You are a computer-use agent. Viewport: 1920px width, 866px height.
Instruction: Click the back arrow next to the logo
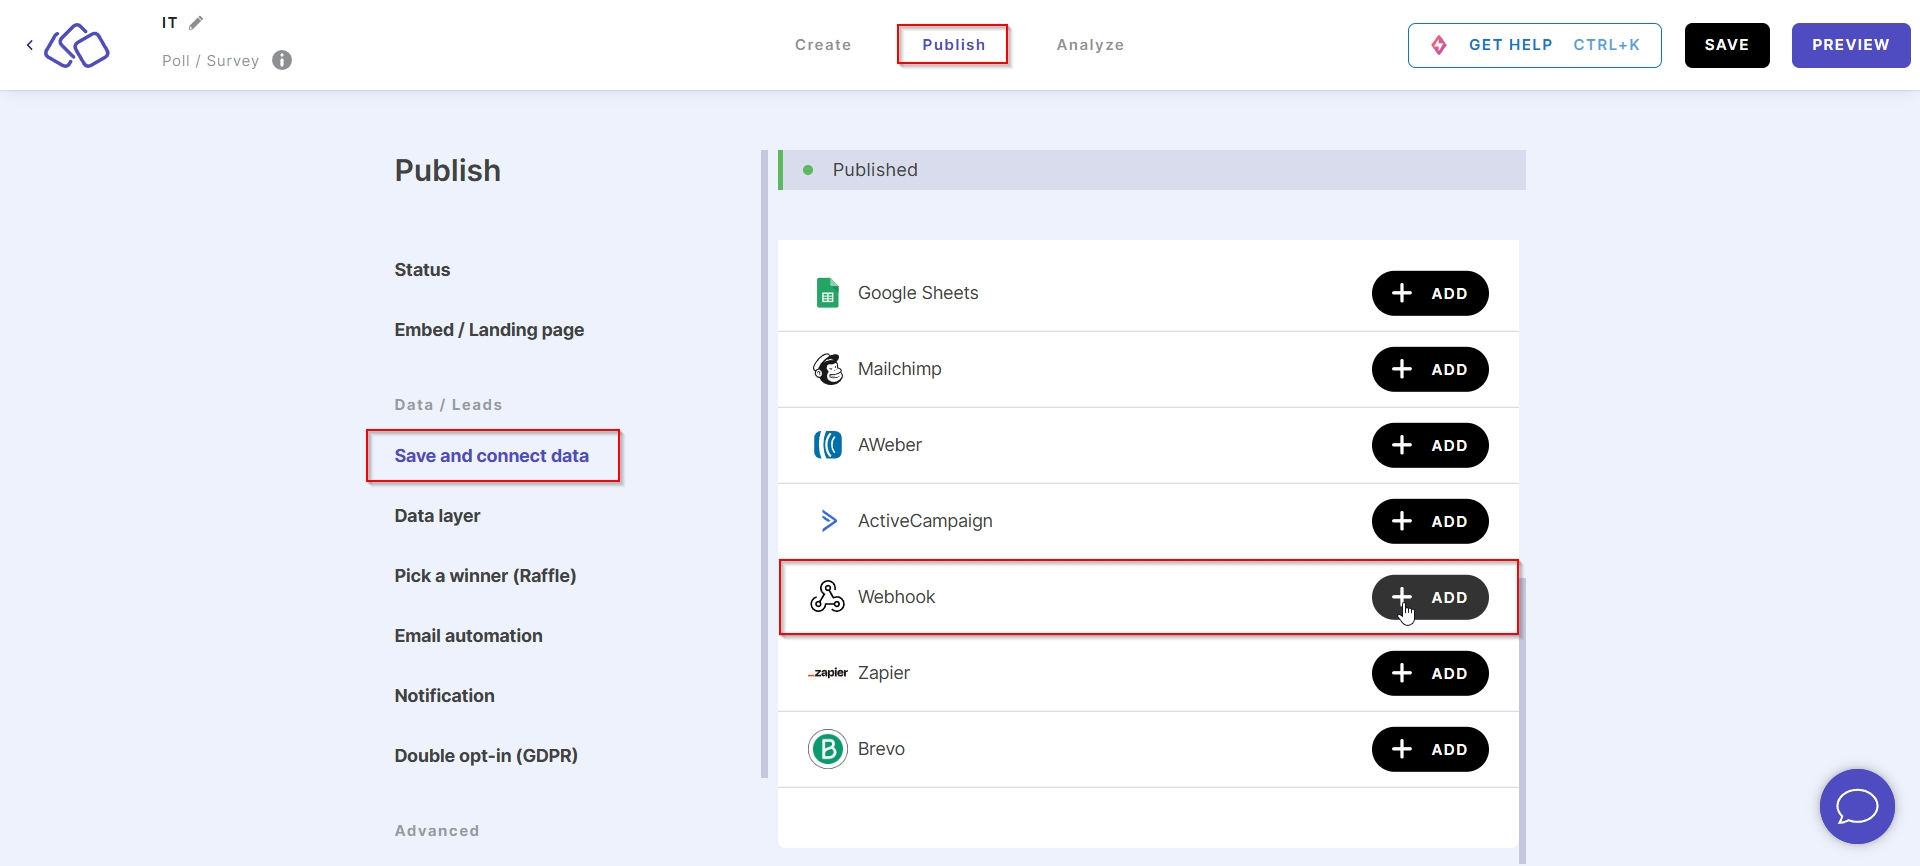coord(30,45)
